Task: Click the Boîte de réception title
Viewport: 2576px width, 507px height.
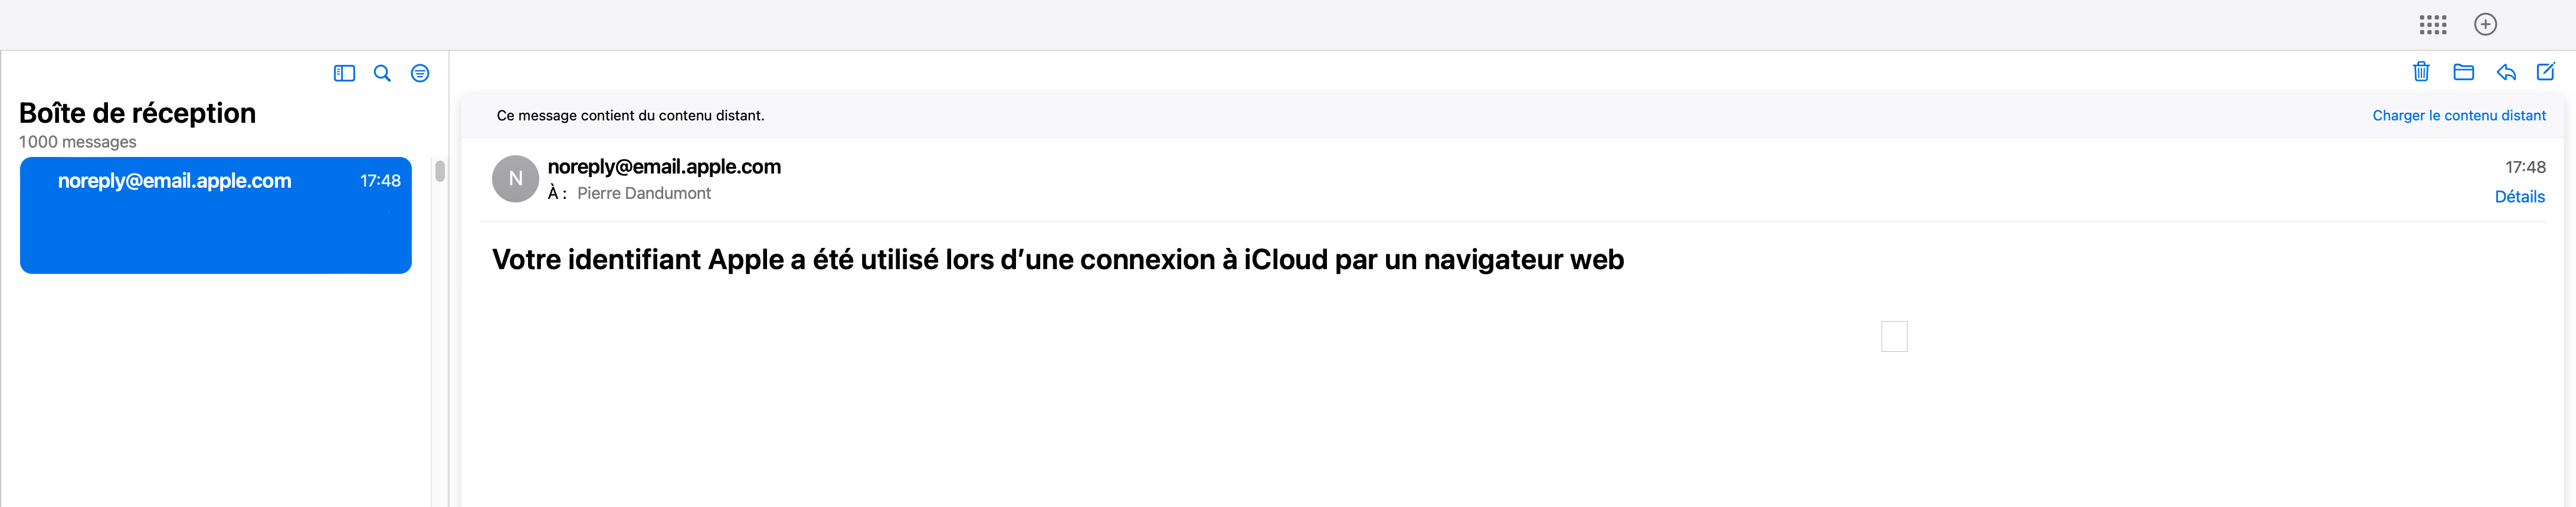Action: [x=137, y=113]
